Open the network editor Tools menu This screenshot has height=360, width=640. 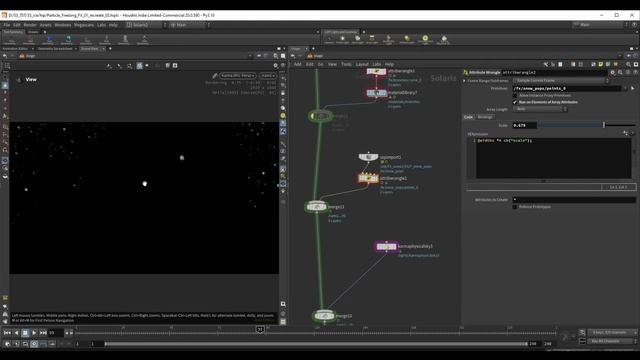(x=346, y=64)
